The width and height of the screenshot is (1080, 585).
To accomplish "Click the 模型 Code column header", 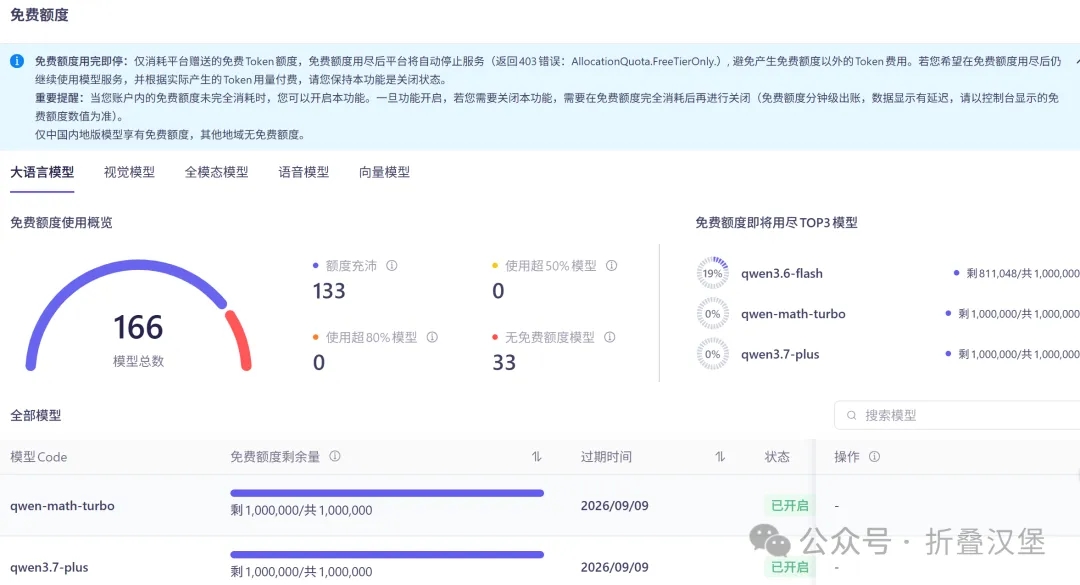I will (39, 457).
